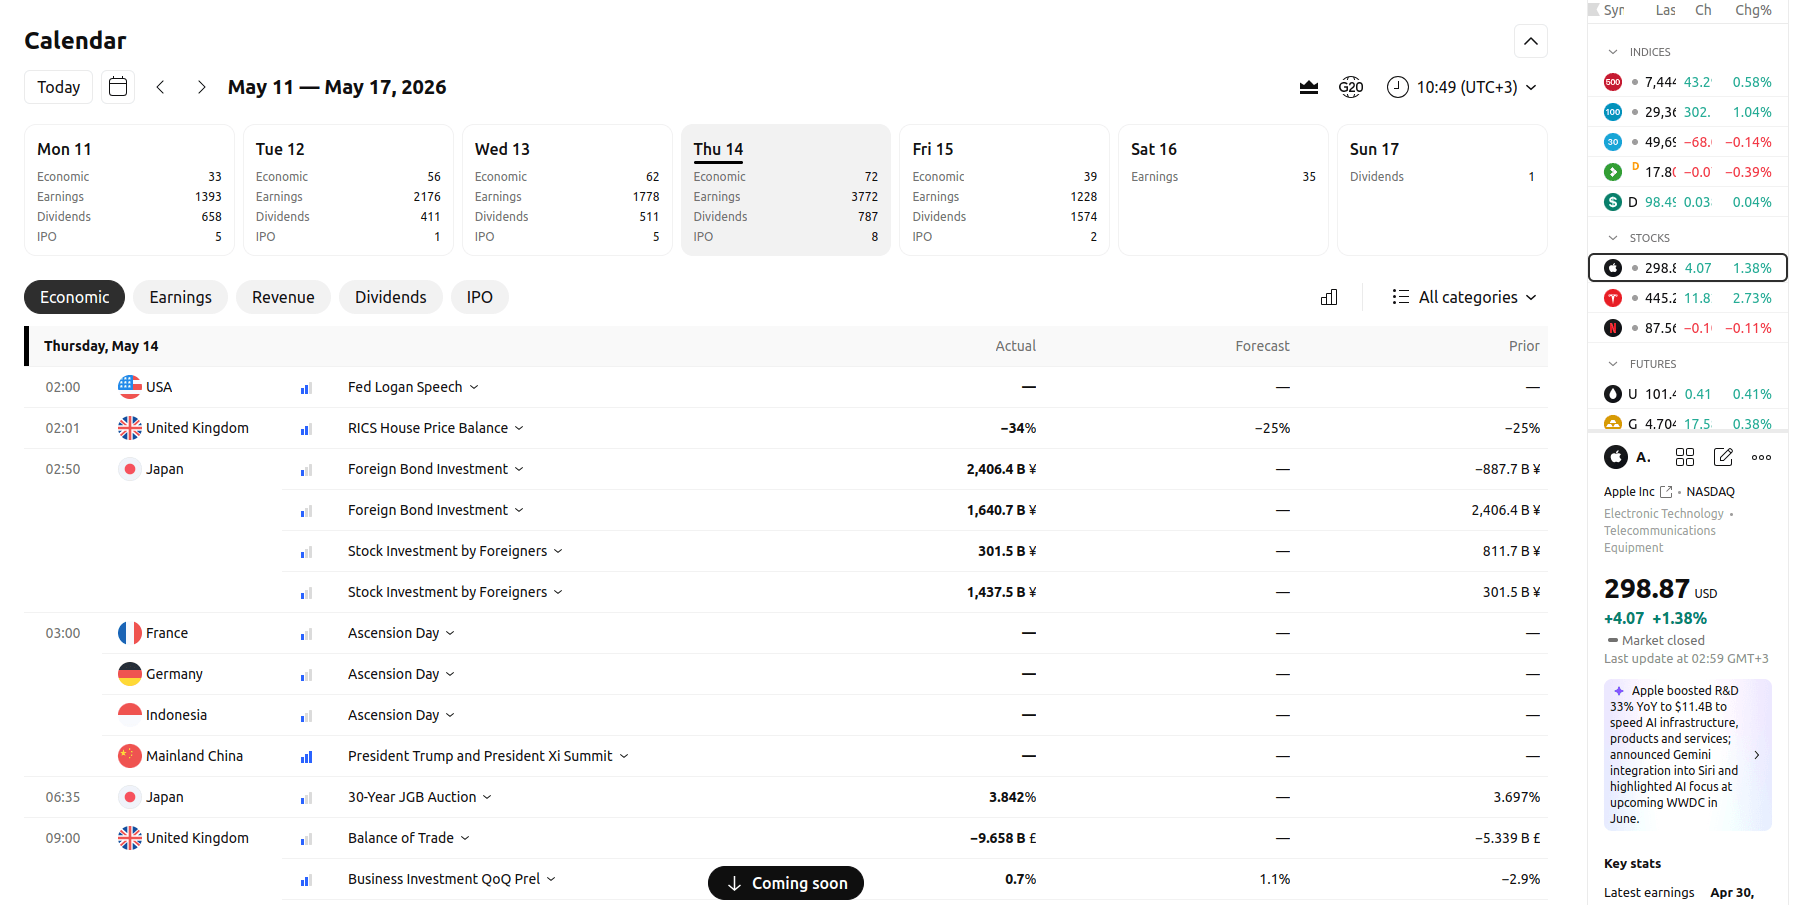This screenshot has width=1794, height=905.
Task: Click the France flag icon
Action: 130,633
